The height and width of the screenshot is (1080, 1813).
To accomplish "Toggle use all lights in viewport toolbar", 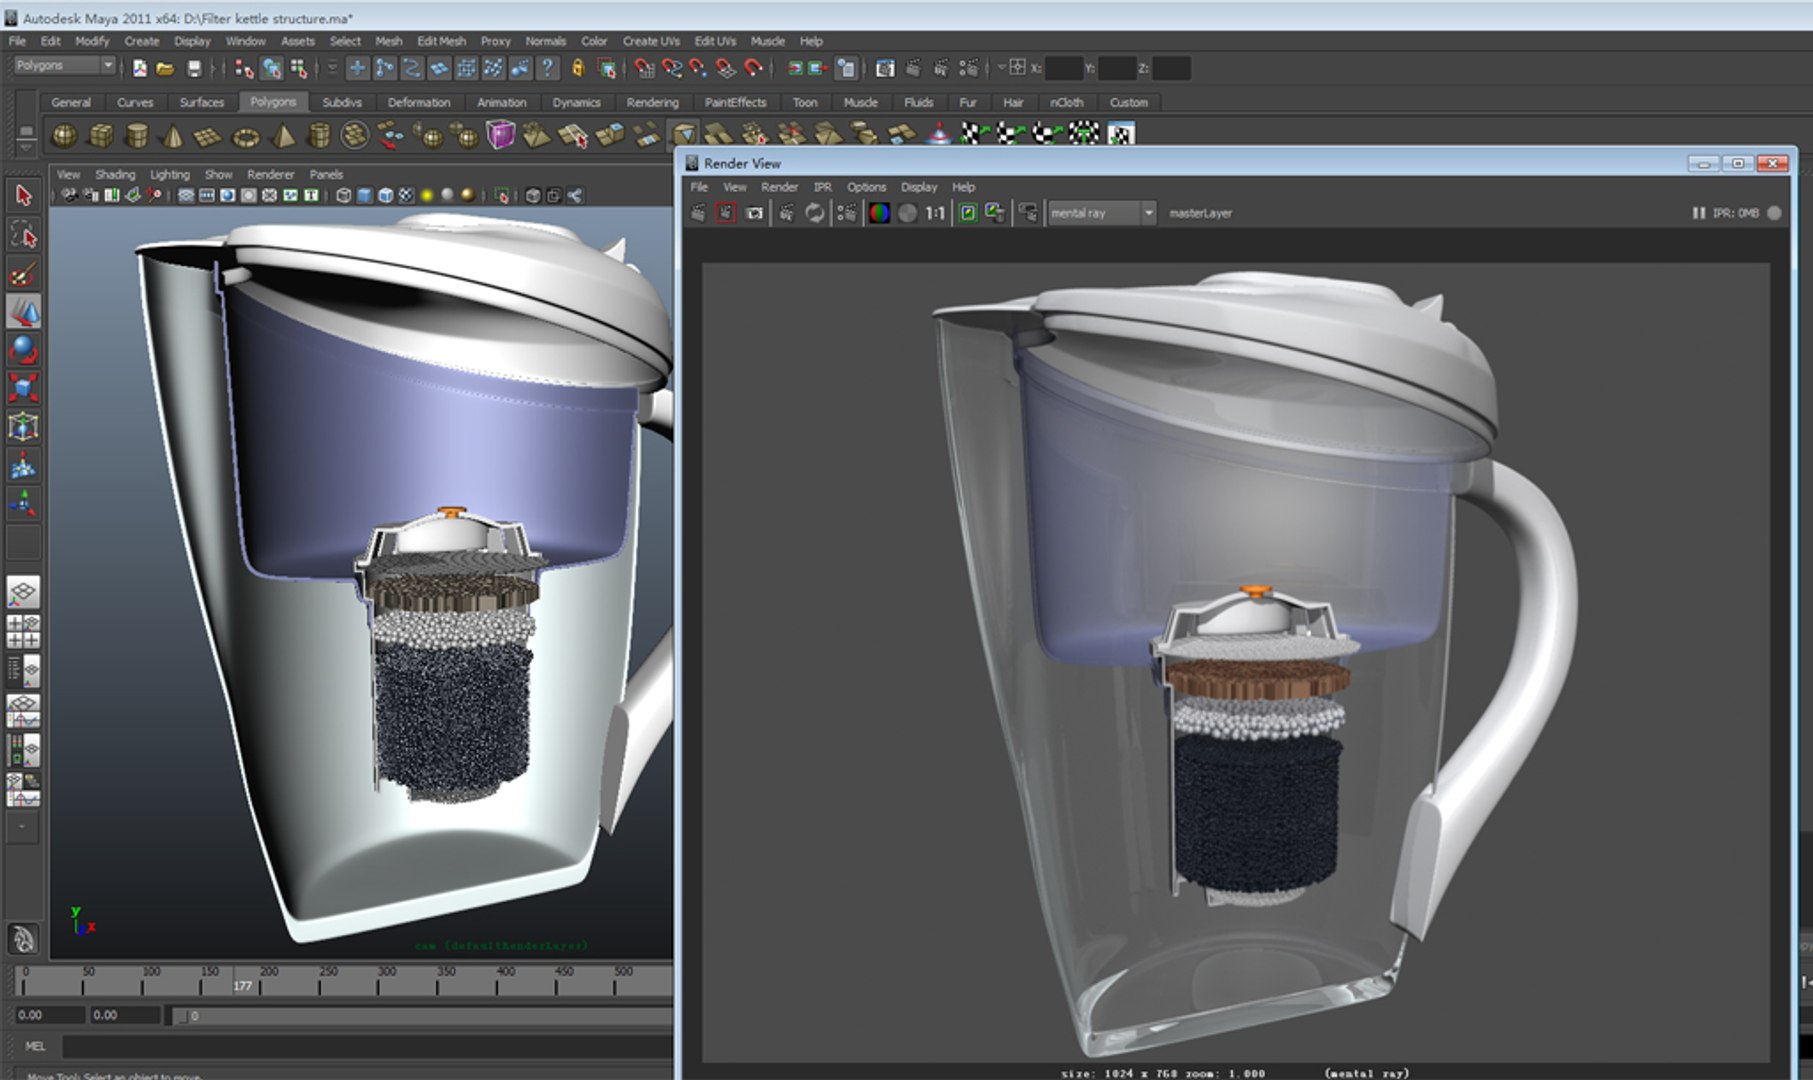I will pyautogui.click(x=427, y=196).
